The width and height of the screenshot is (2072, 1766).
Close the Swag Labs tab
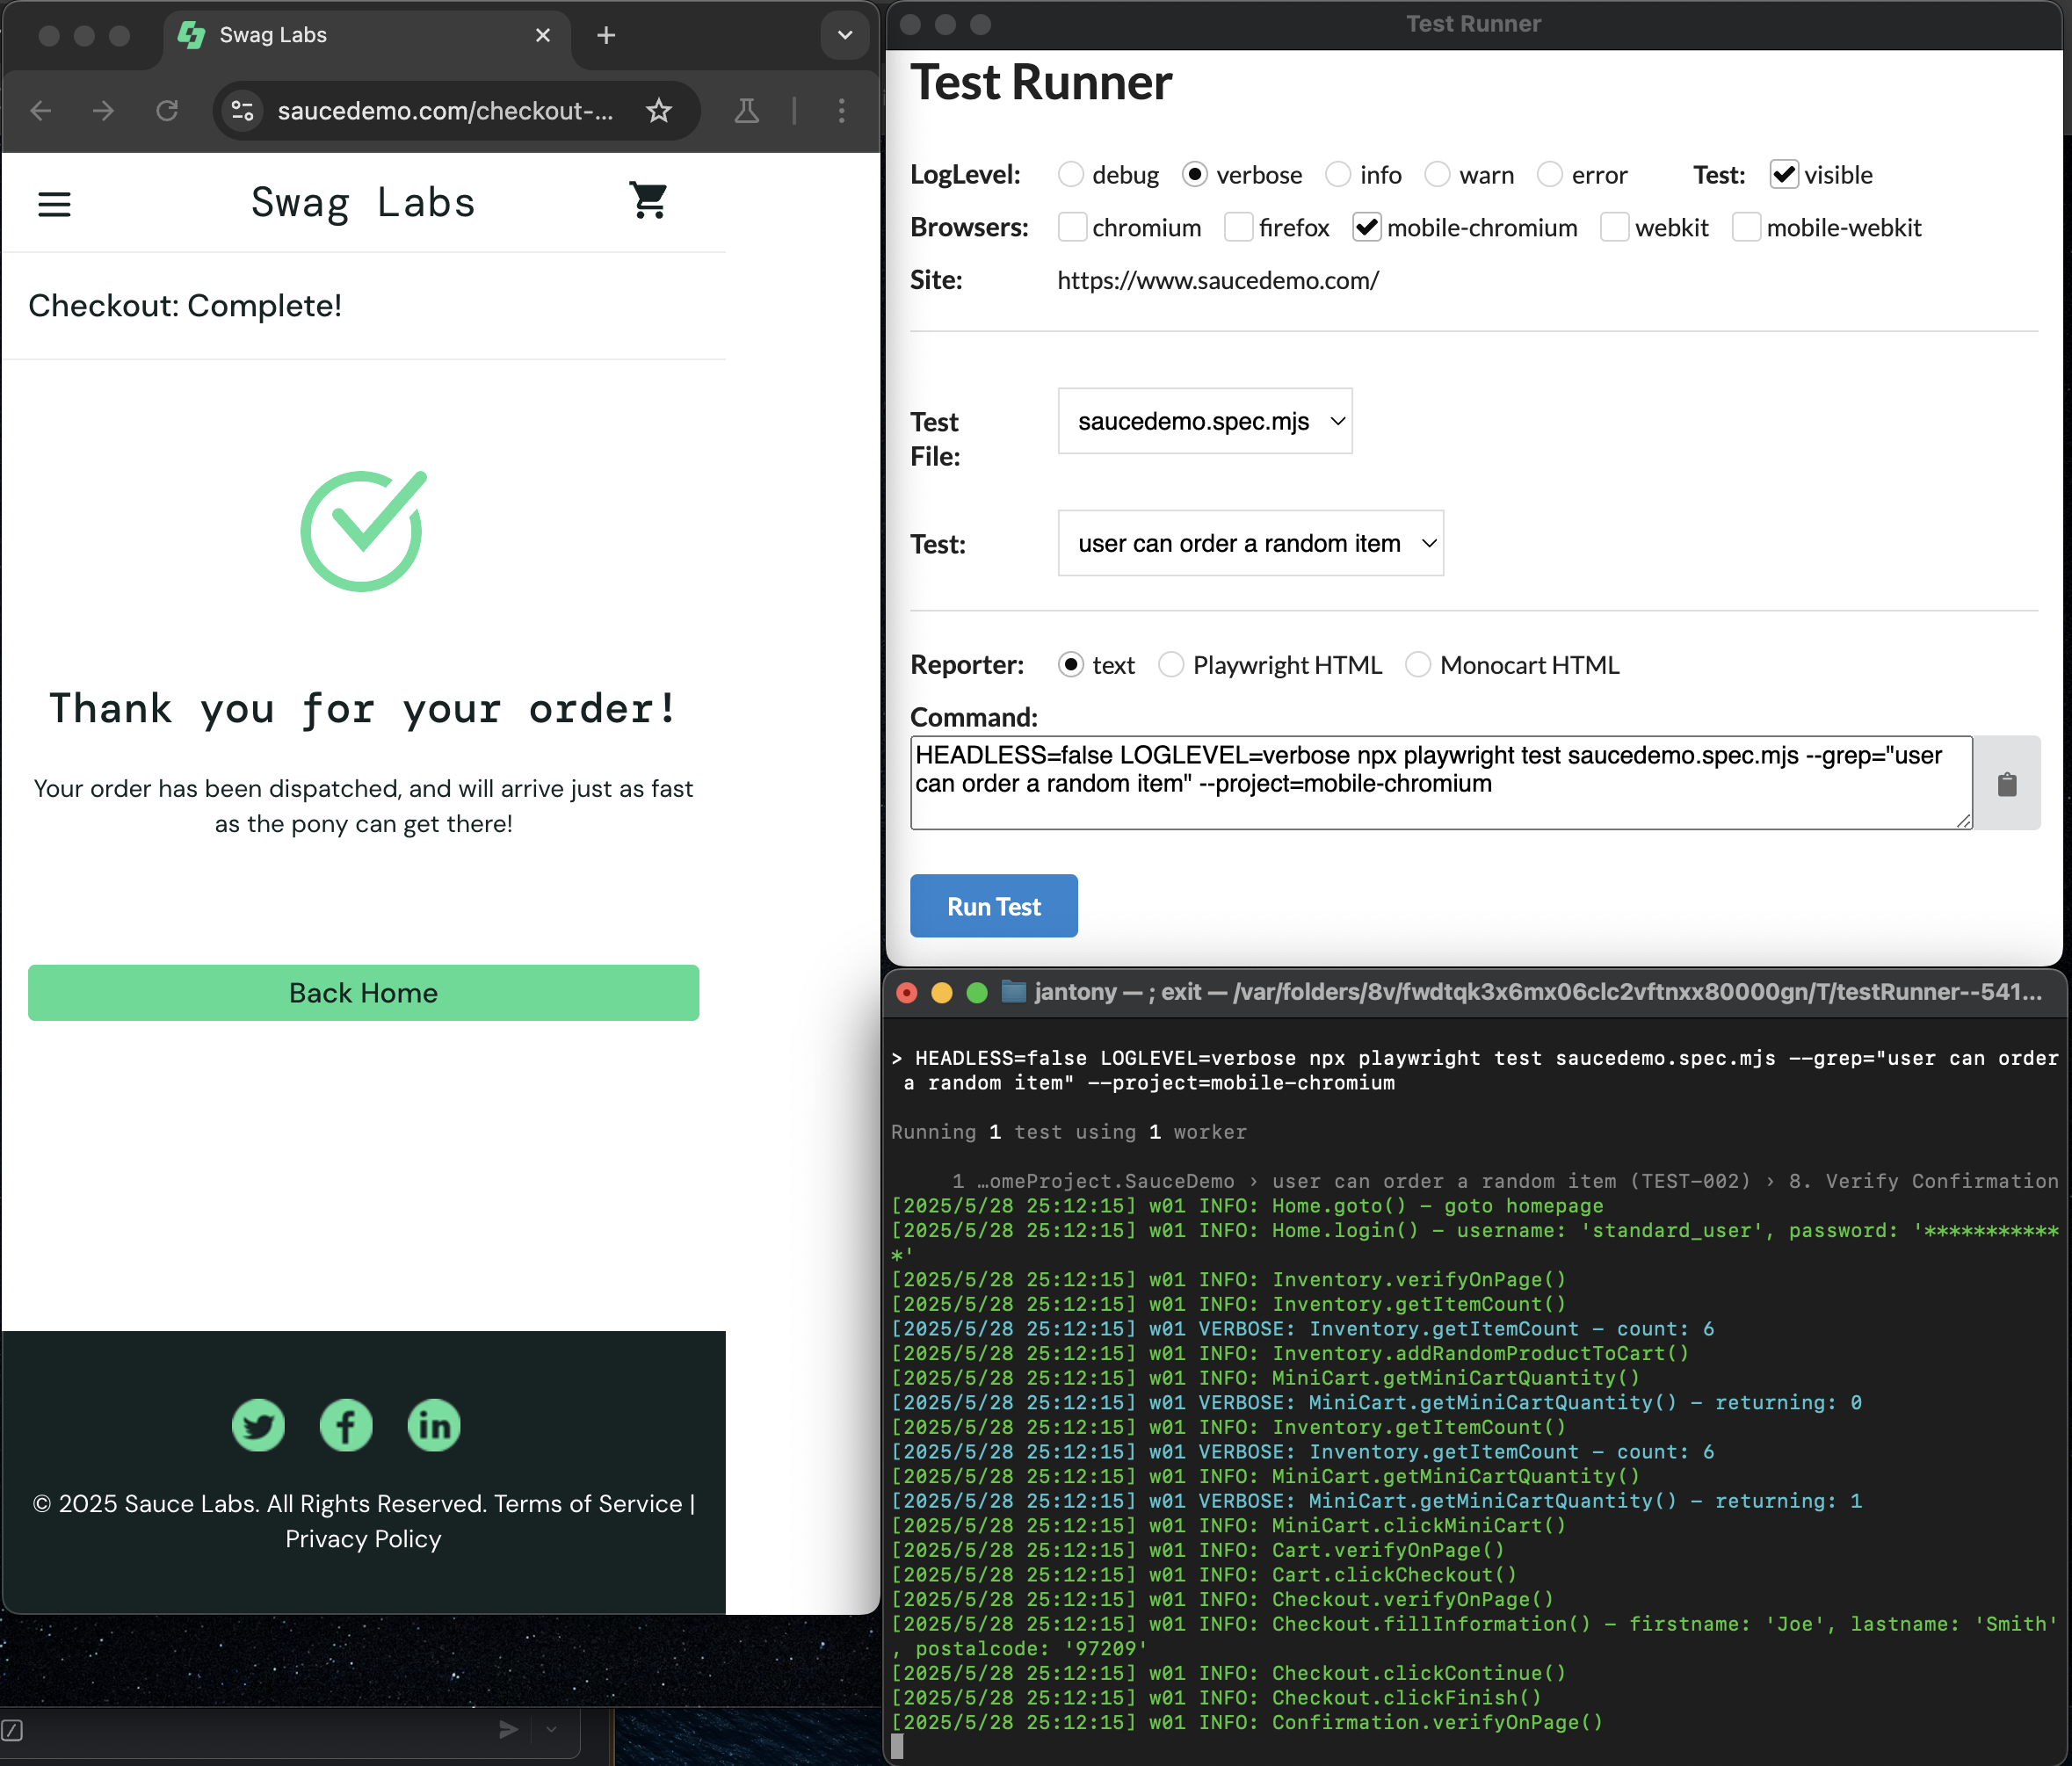[543, 35]
